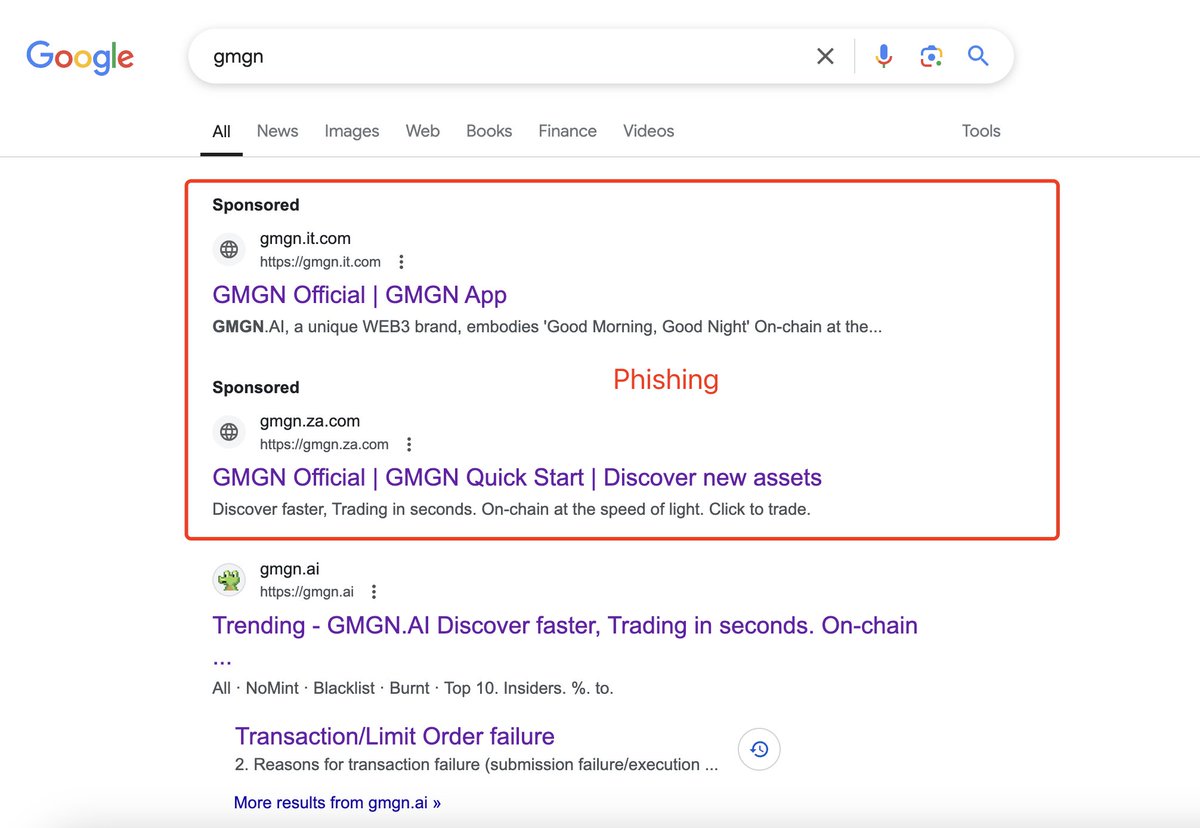
Task: Click the https://gmgn.za.com URL text
Action: click(x=324, y=445)
